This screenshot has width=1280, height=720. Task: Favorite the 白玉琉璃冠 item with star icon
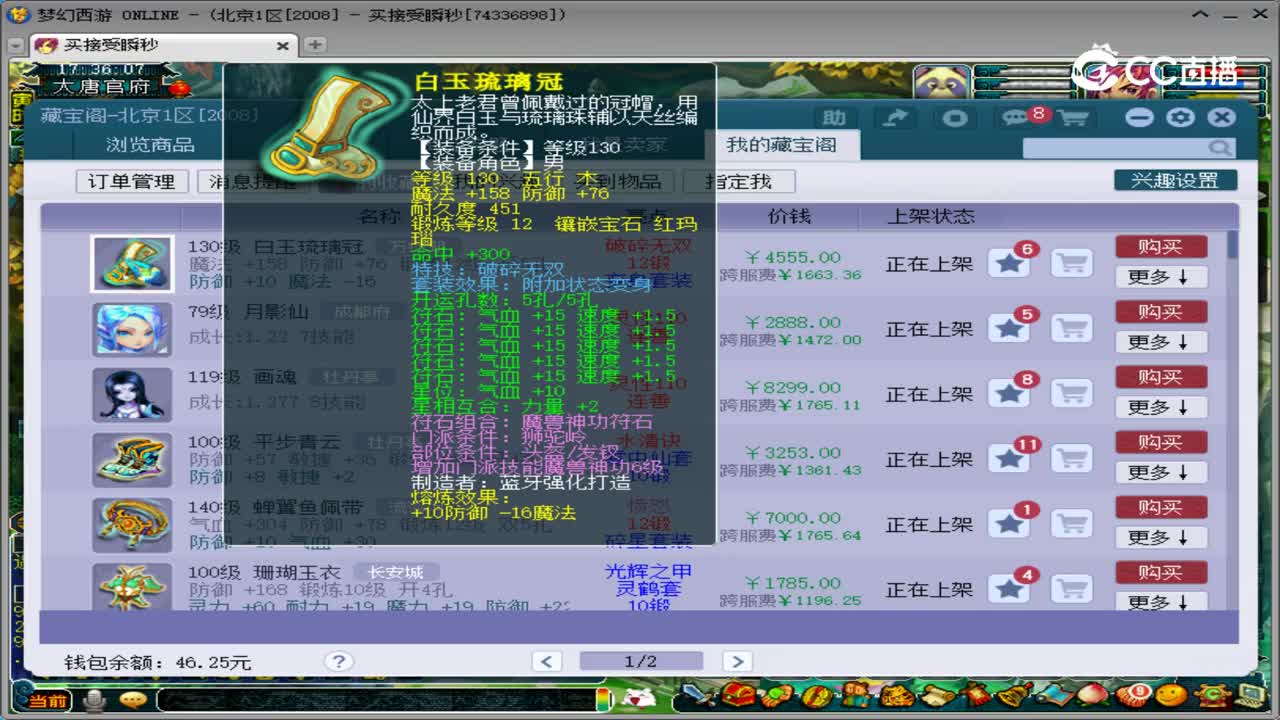tap(1009, 264)
